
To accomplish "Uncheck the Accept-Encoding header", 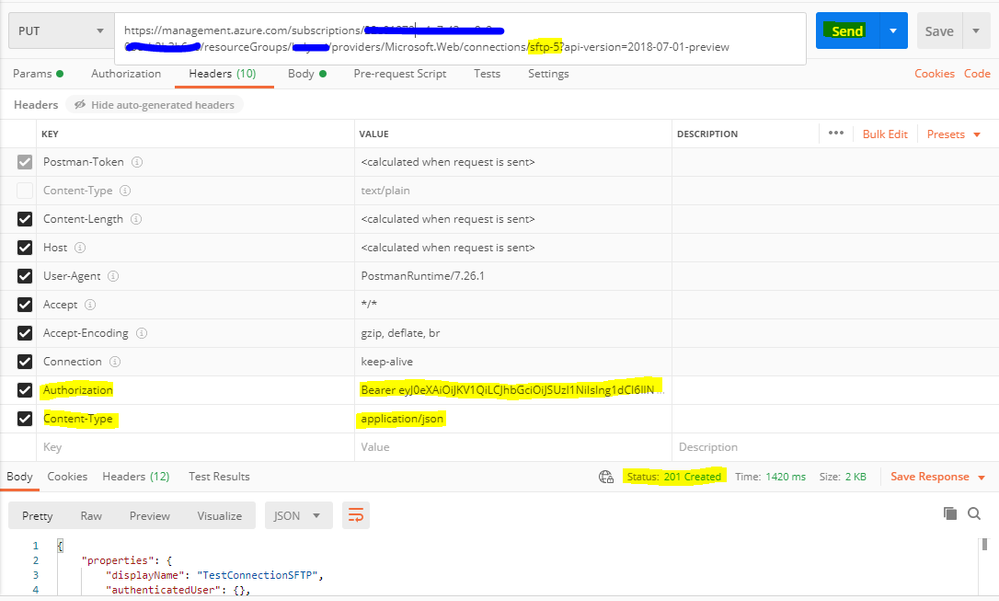I will point(25,333).
